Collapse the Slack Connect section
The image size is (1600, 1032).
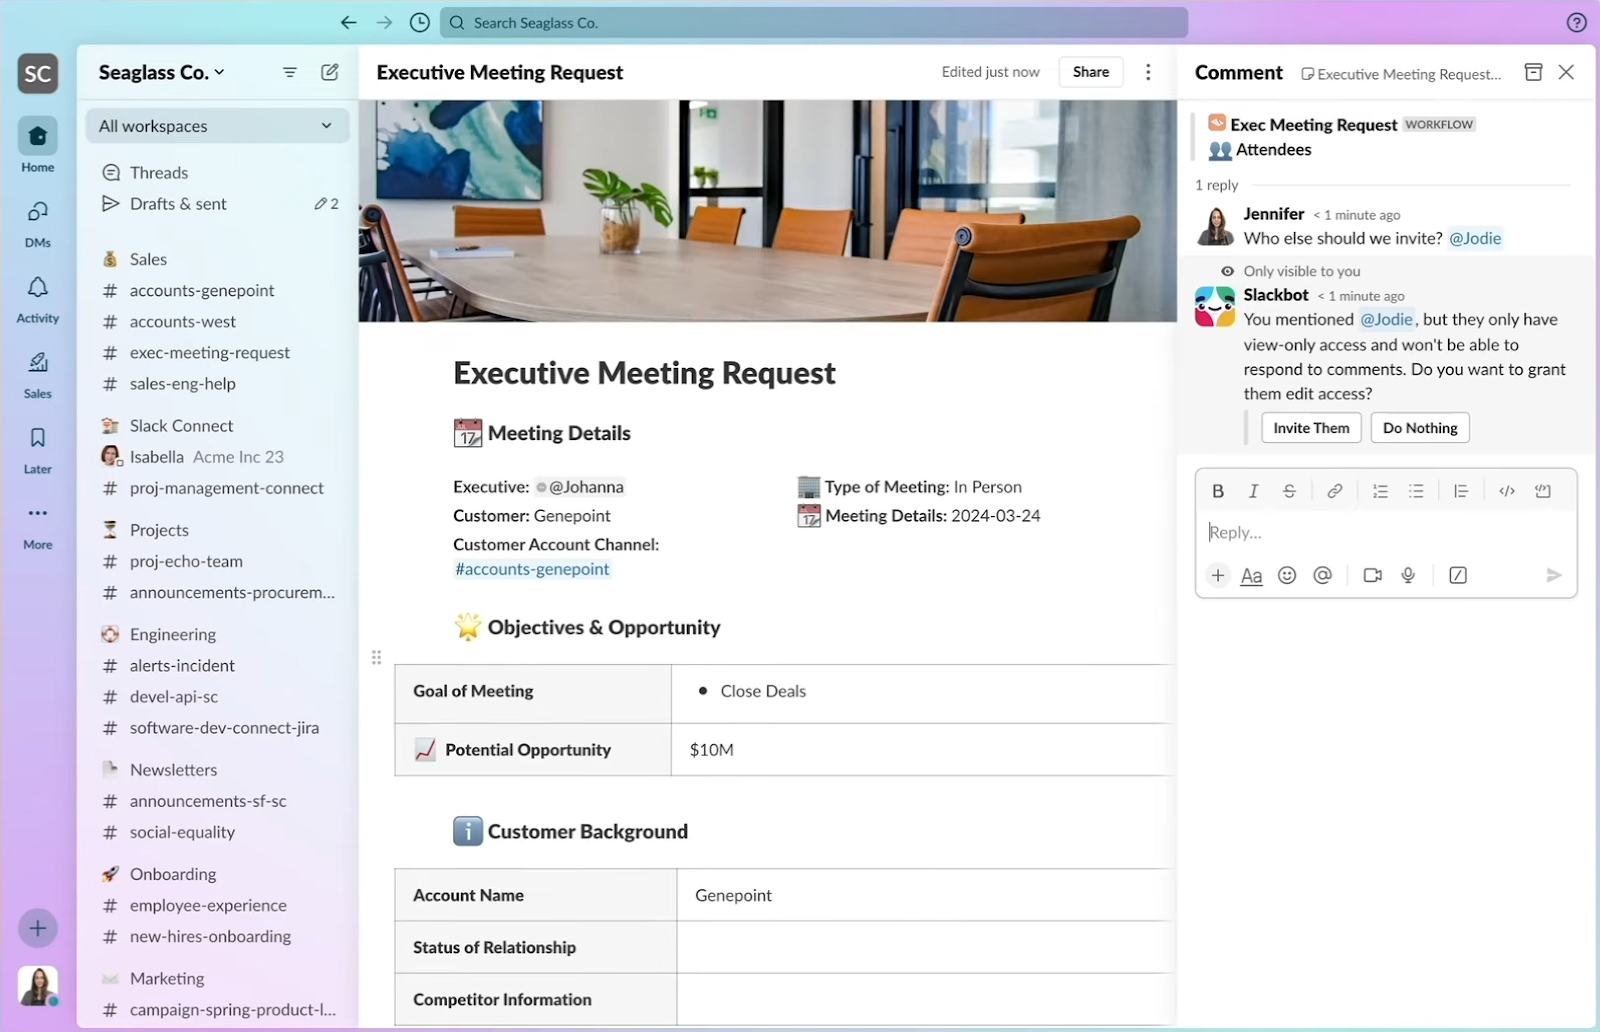click(181, 425)
